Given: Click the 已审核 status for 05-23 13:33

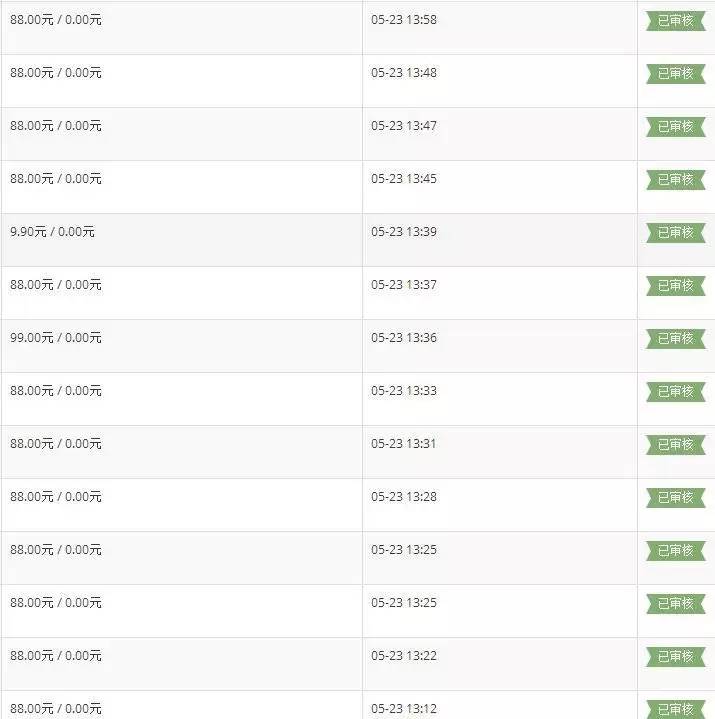Looking at the screenshot, I should click(x=675, y=392).
